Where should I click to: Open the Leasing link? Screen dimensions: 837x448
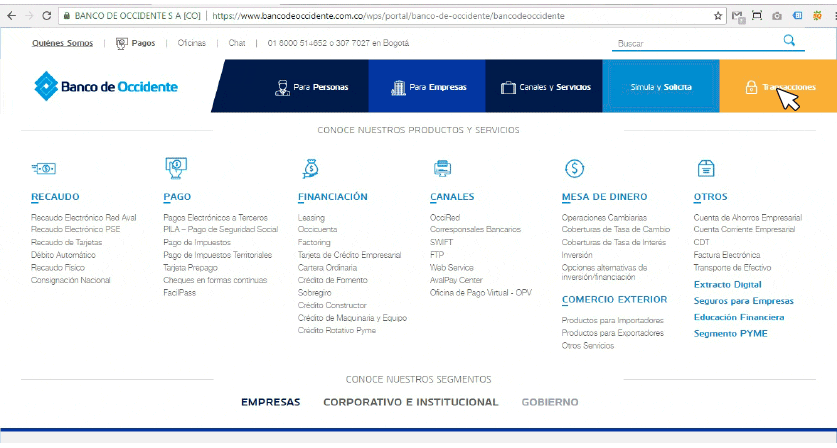tap(311, 217)
